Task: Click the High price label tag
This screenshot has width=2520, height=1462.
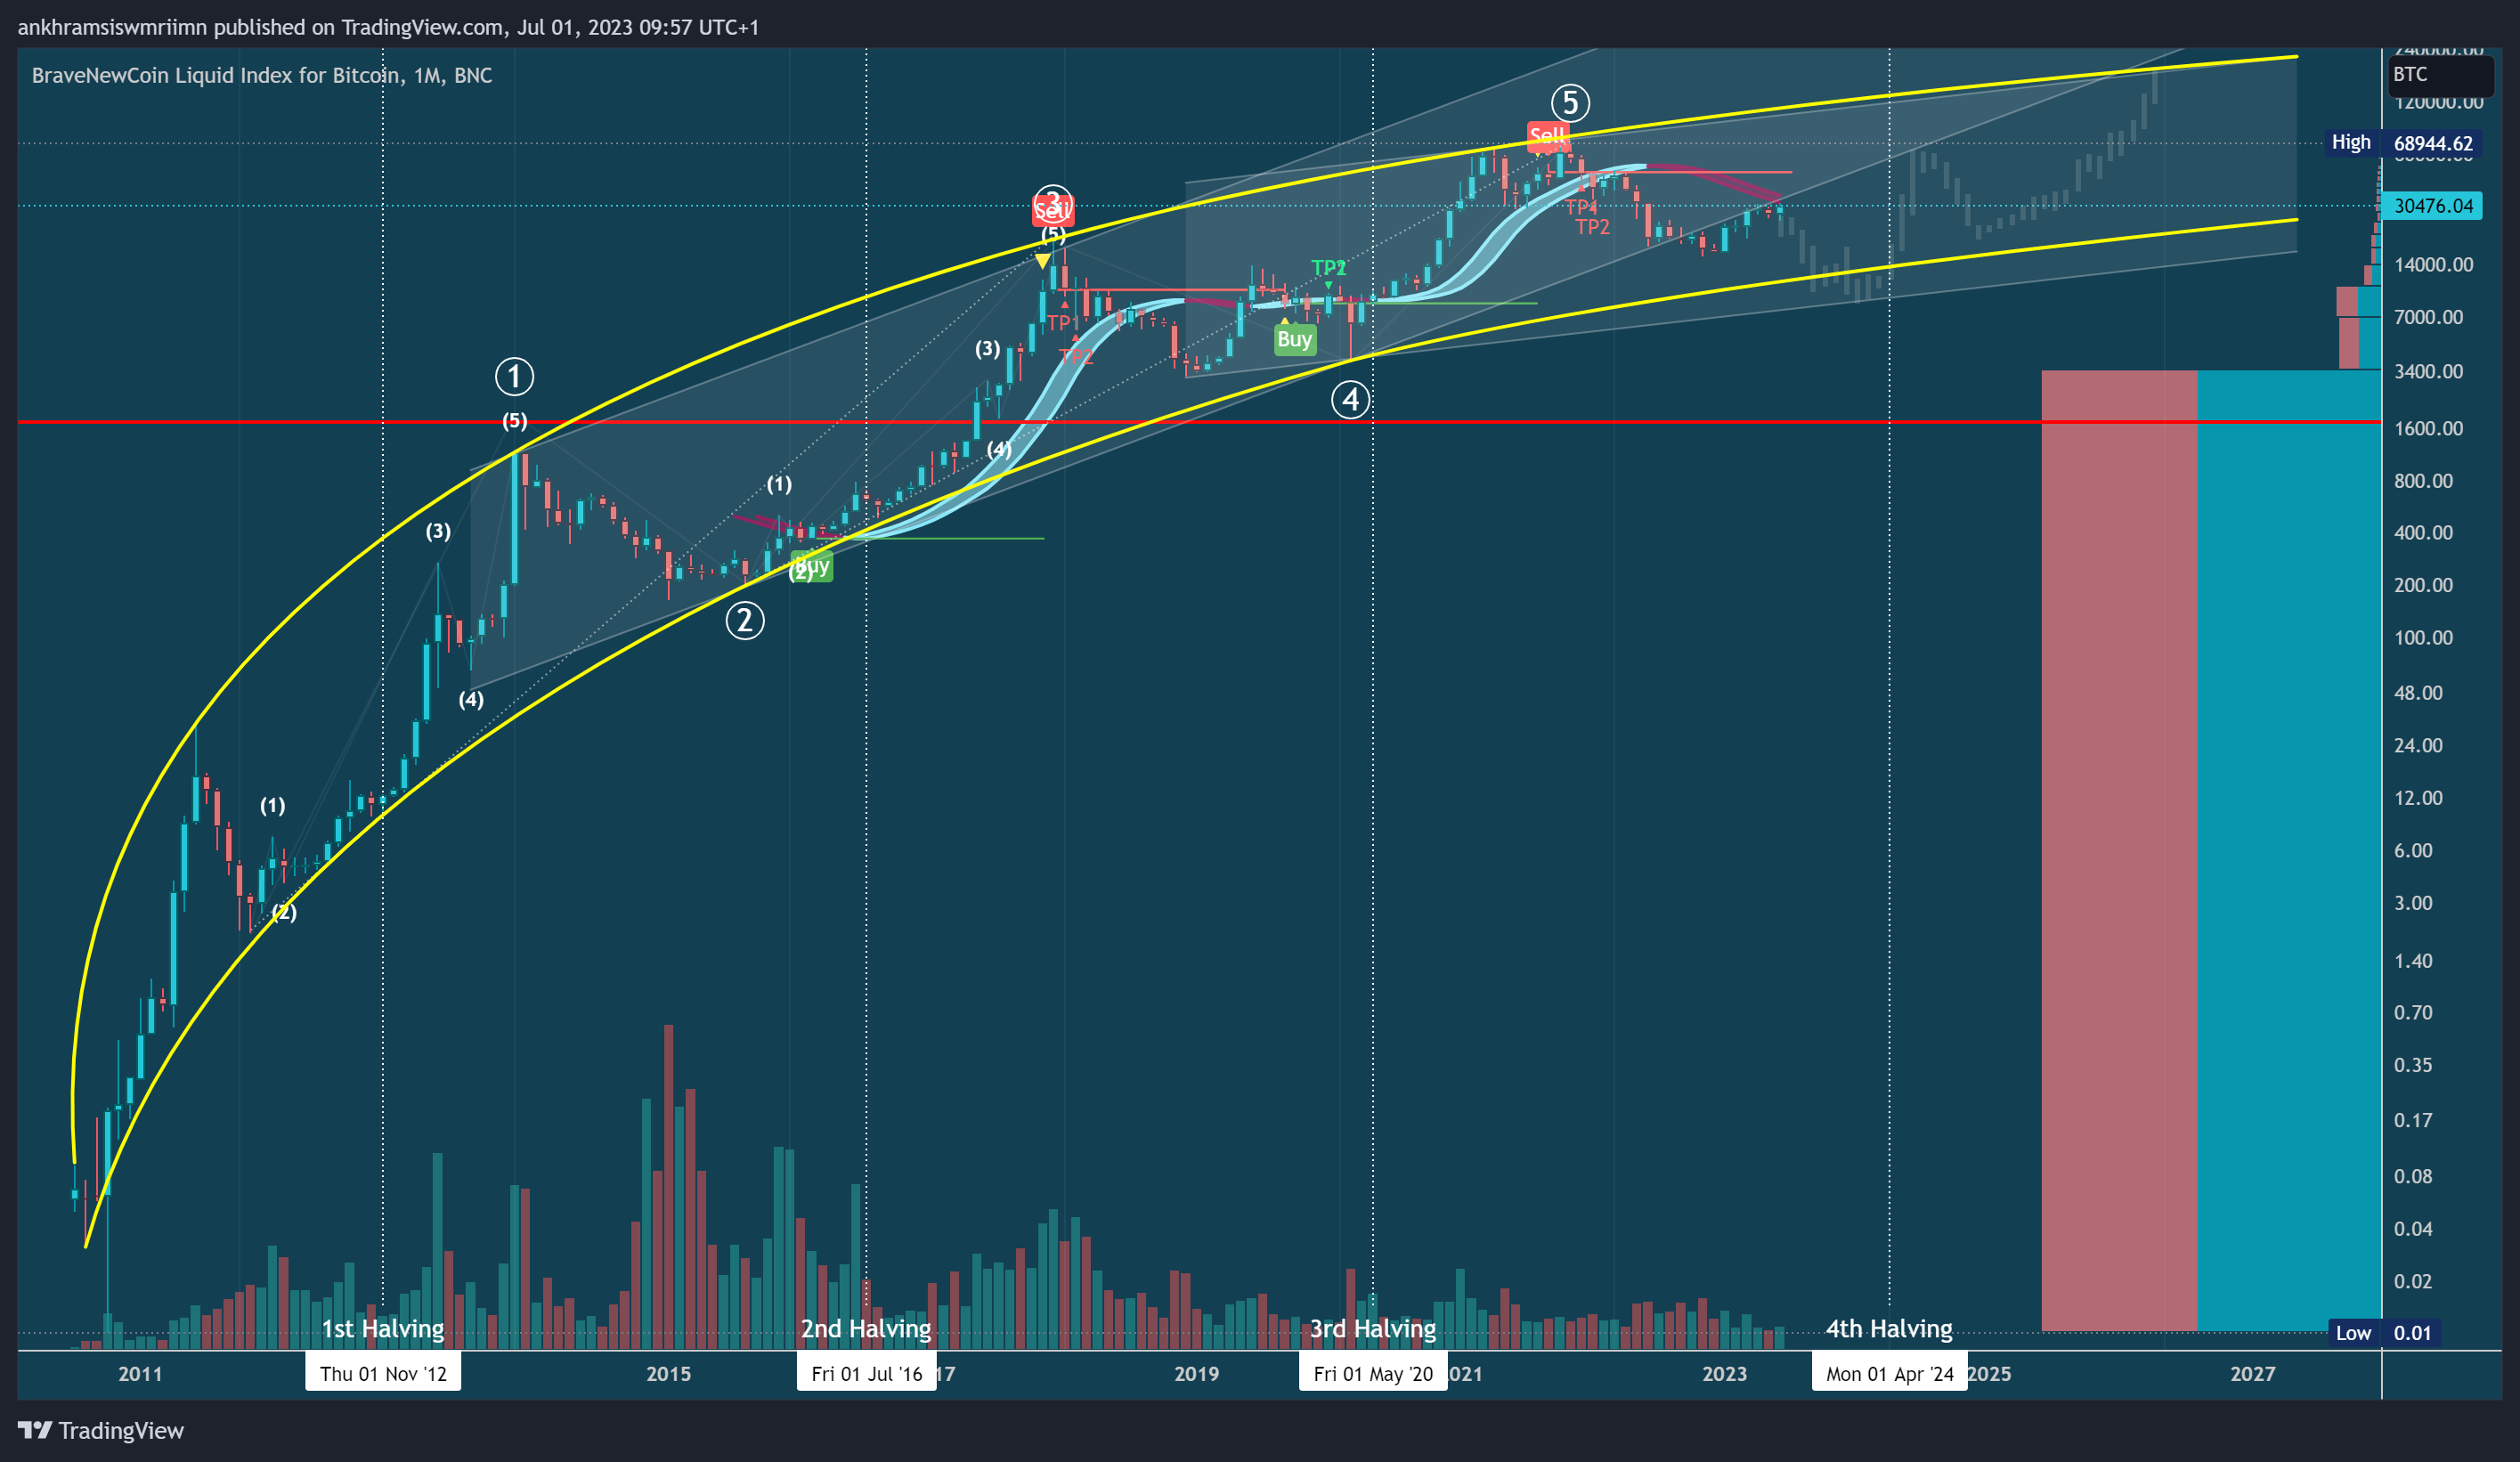Action: pos(2351,142)
